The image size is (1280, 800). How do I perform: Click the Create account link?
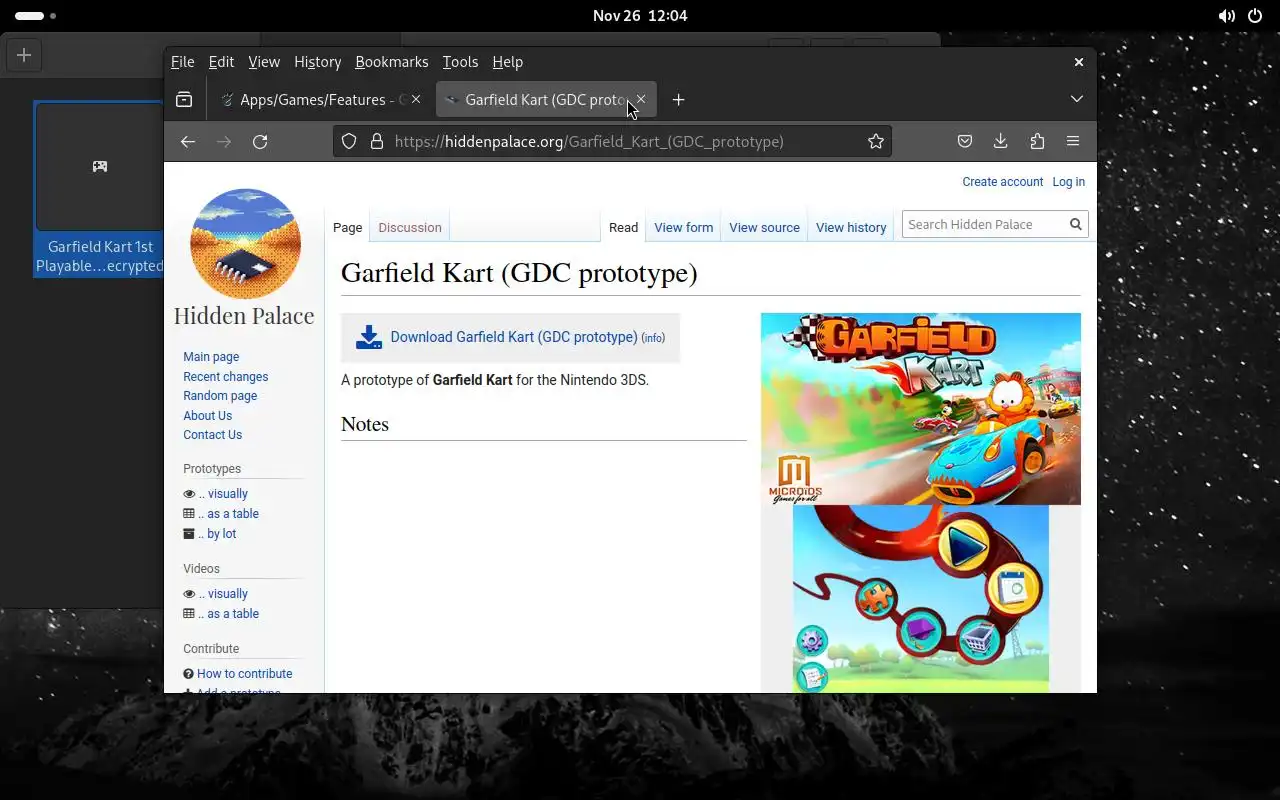pyautogui.click(x=1003, y=182)
